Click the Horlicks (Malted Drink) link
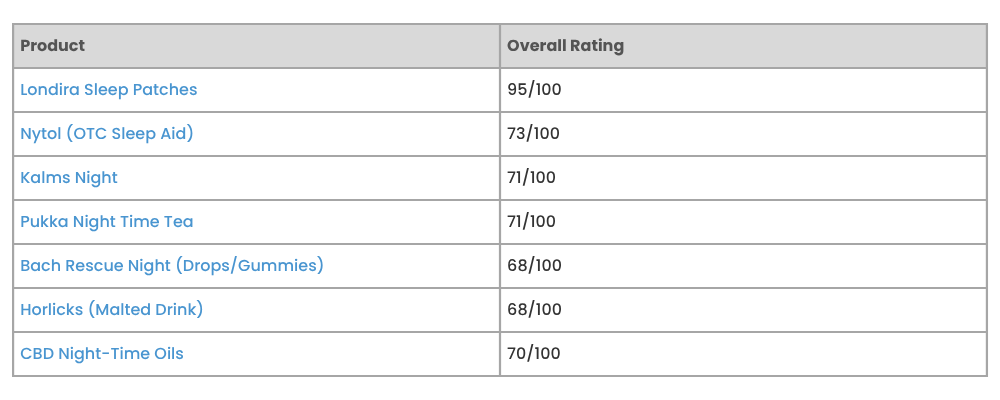 (112, 309)
